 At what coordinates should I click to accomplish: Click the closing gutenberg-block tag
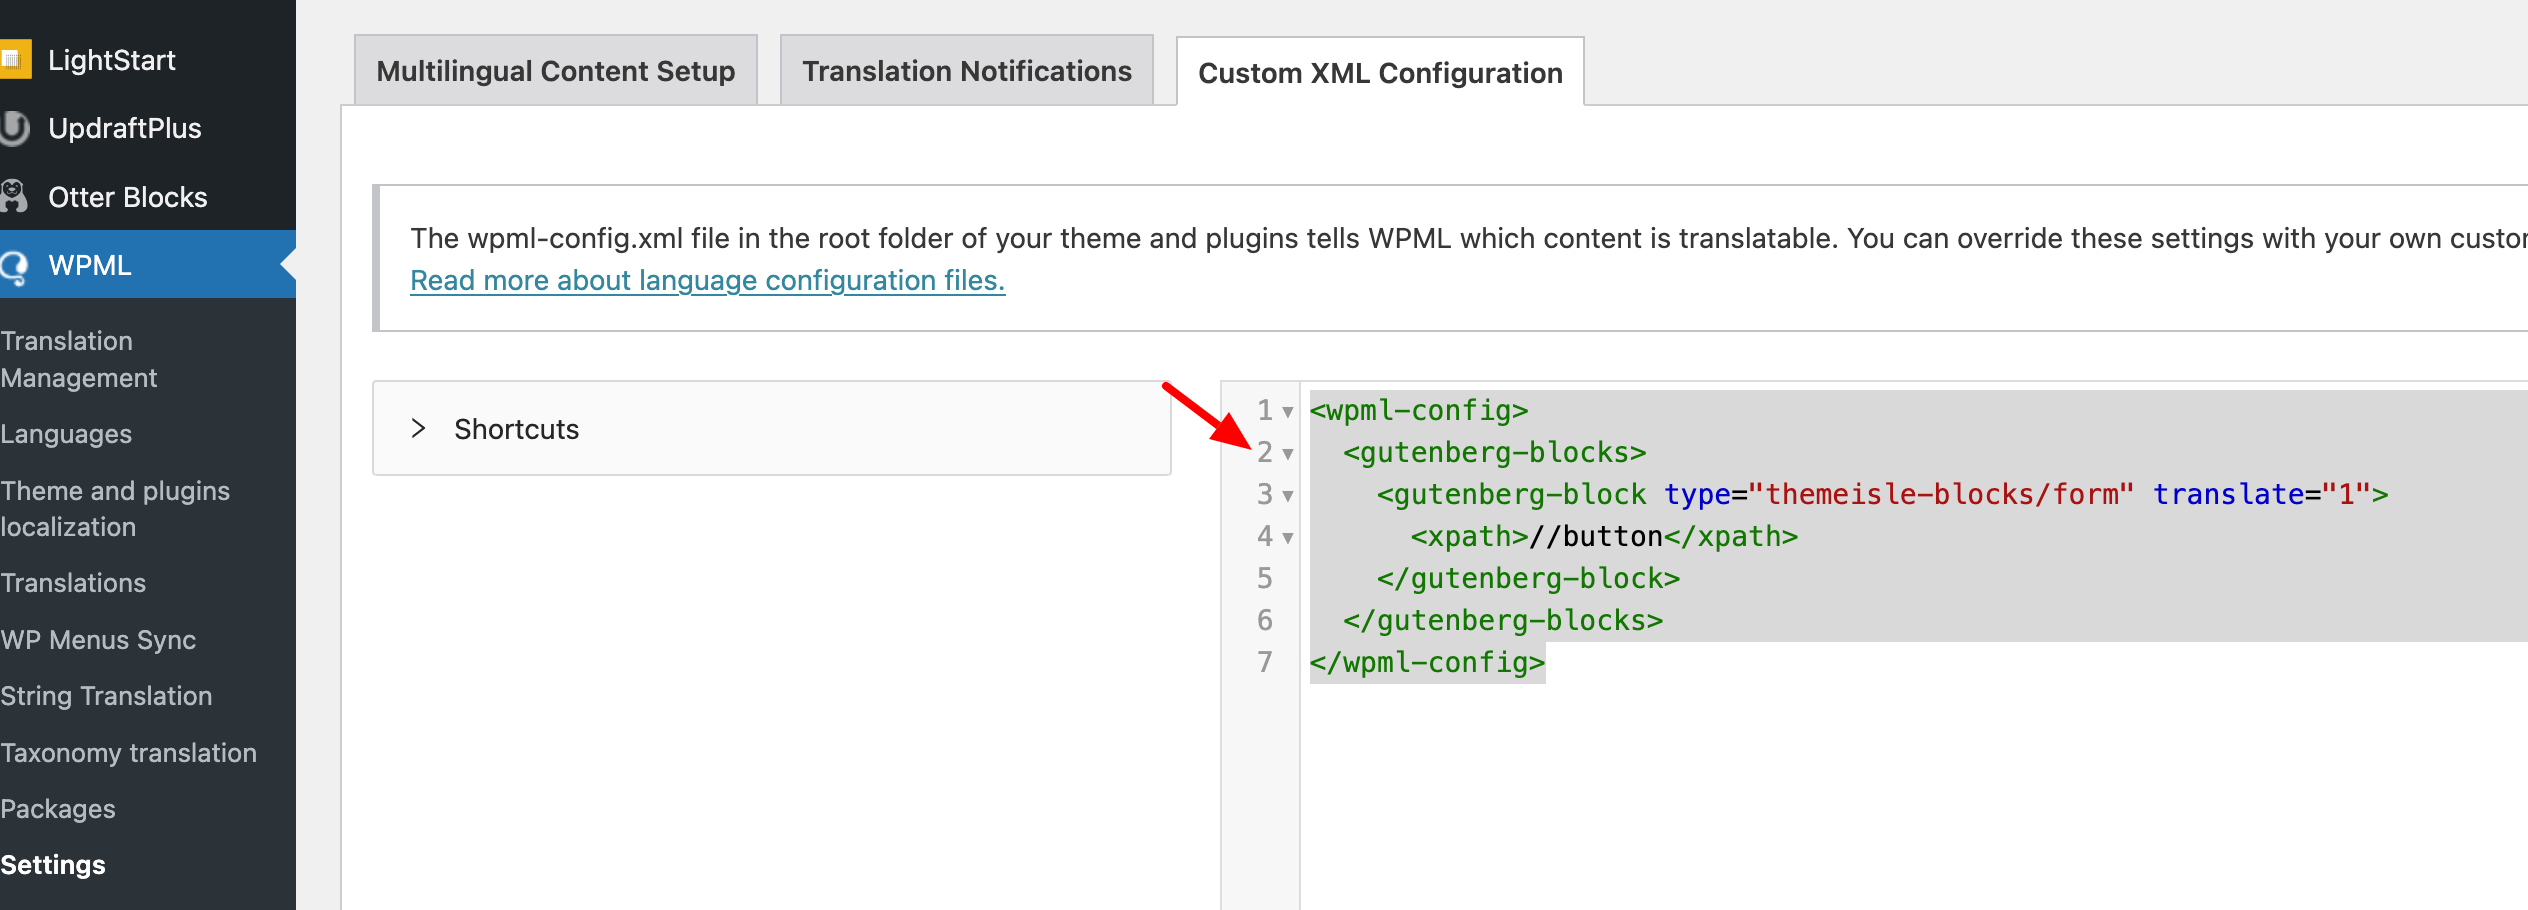coord(1528,578)
